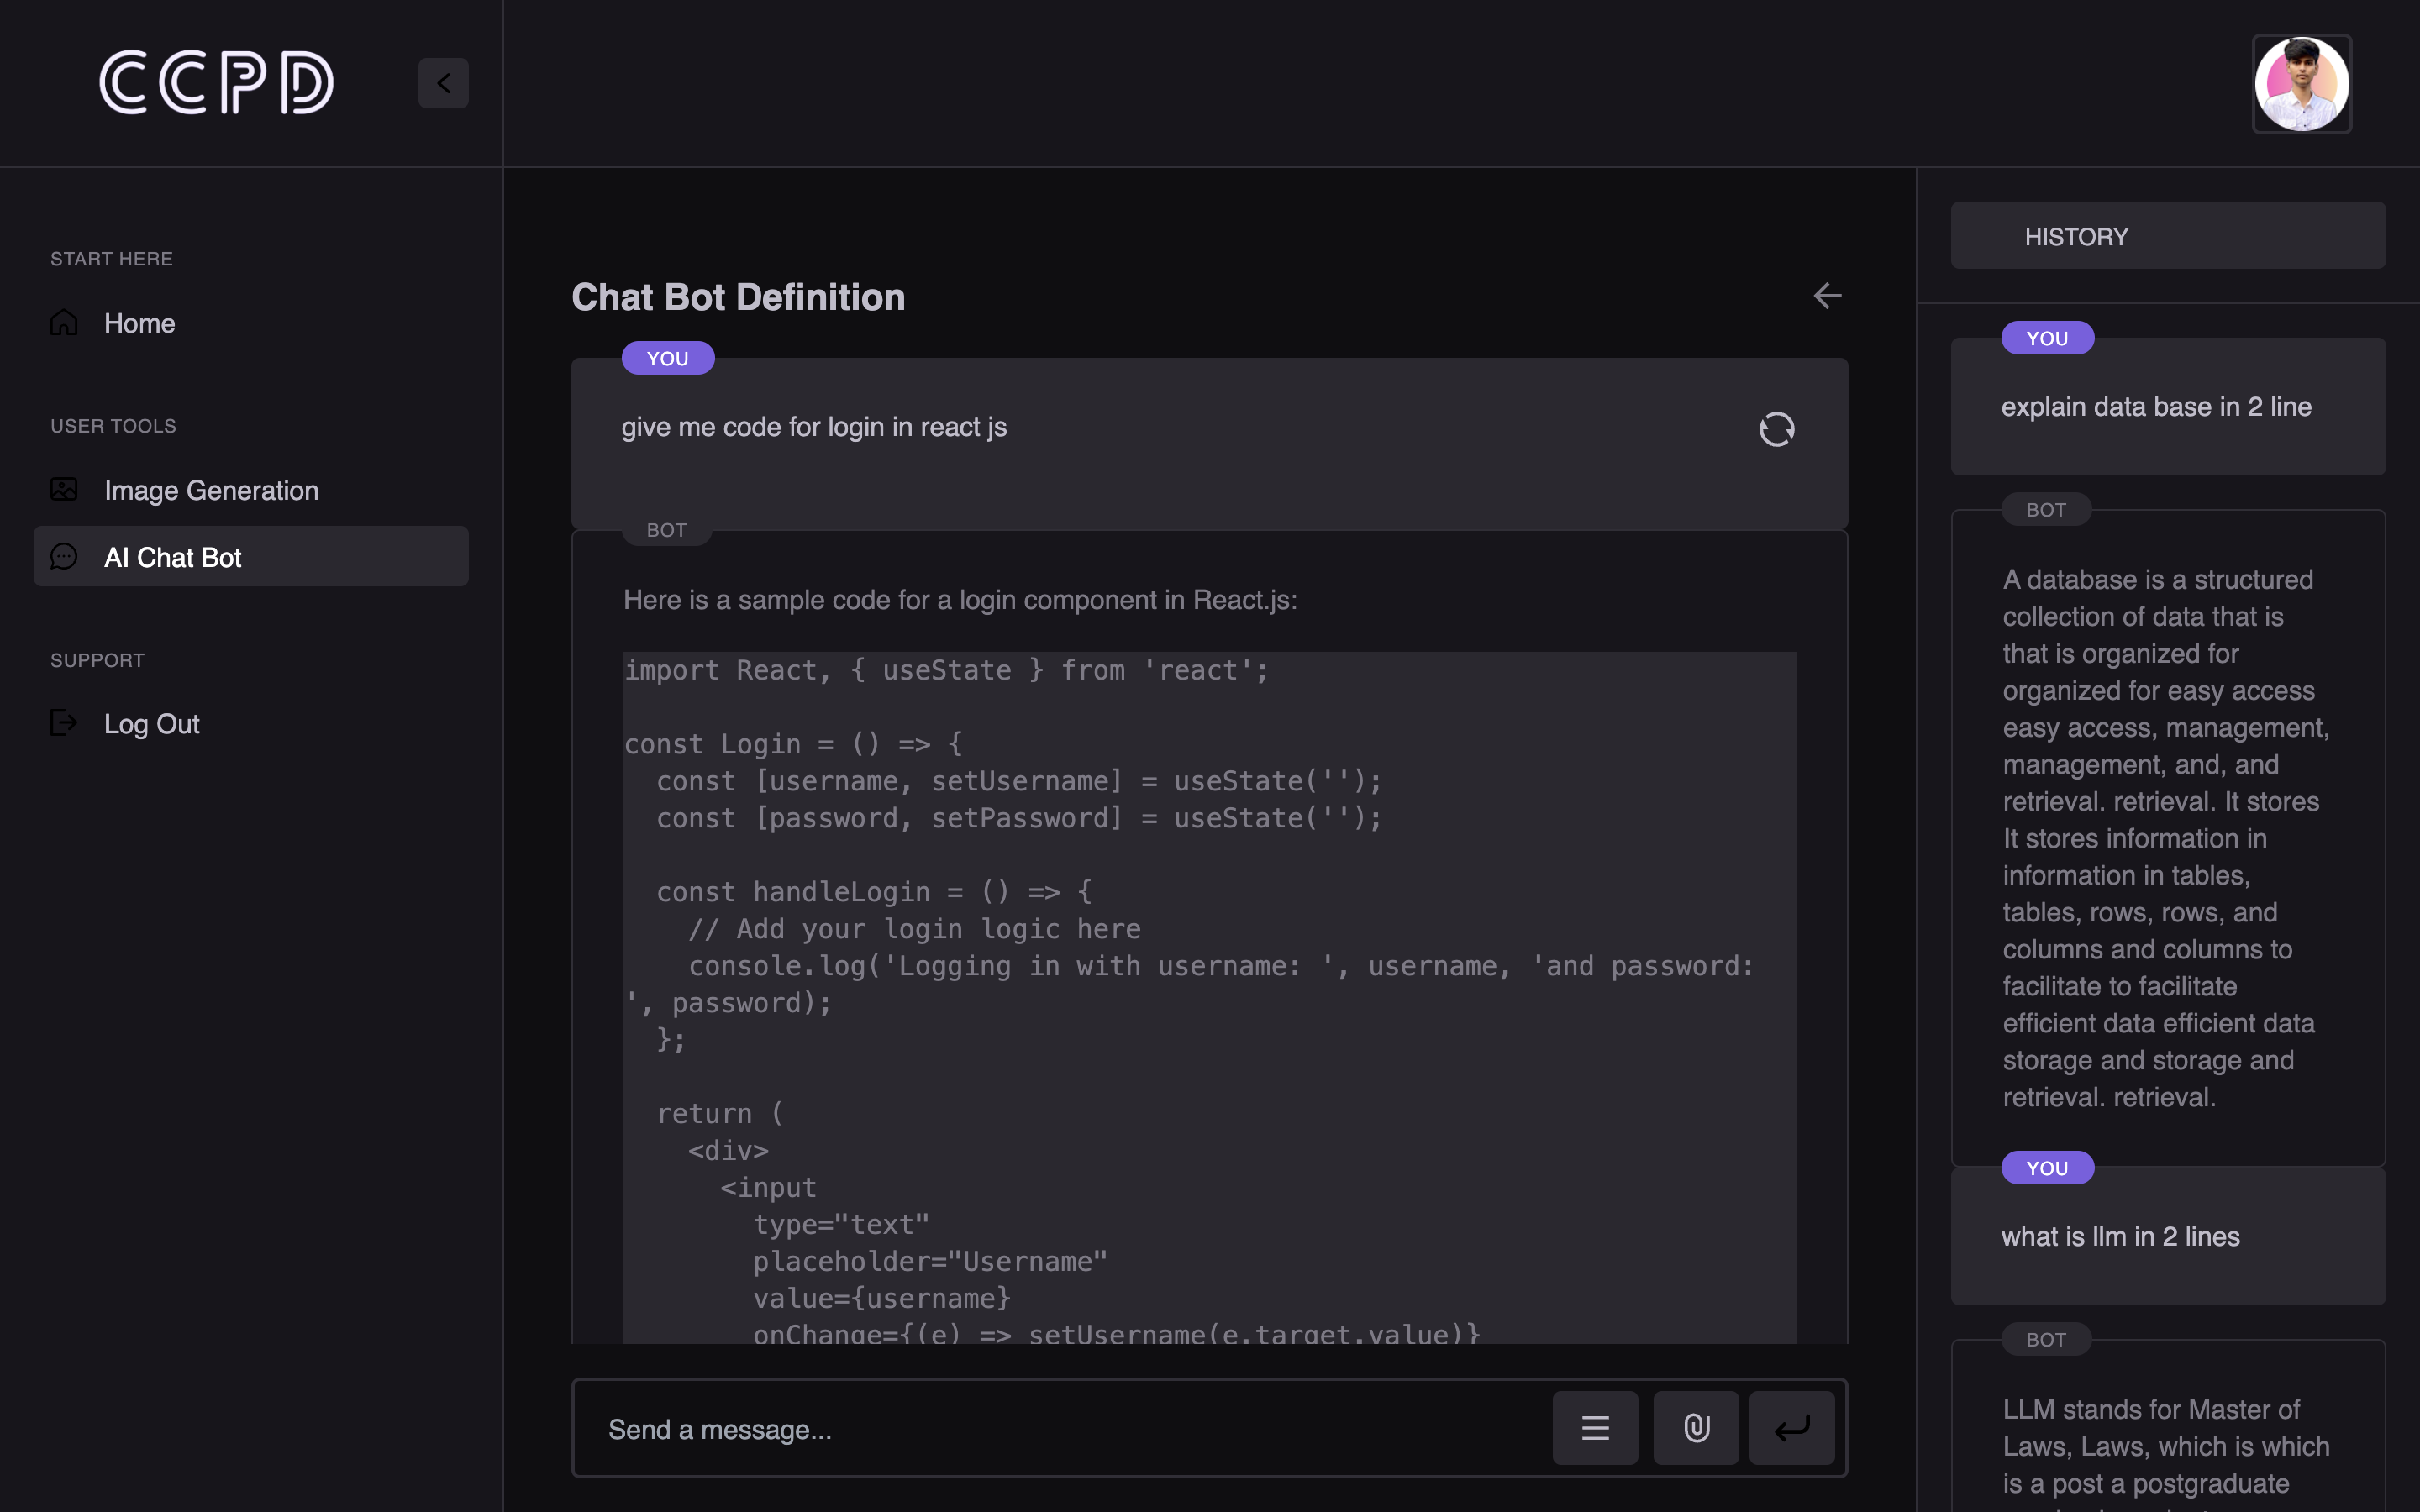The height and width of the screenshot is (1512, 2420).
Task: Open Image Generation tool
Action: (x=211, y=490)
